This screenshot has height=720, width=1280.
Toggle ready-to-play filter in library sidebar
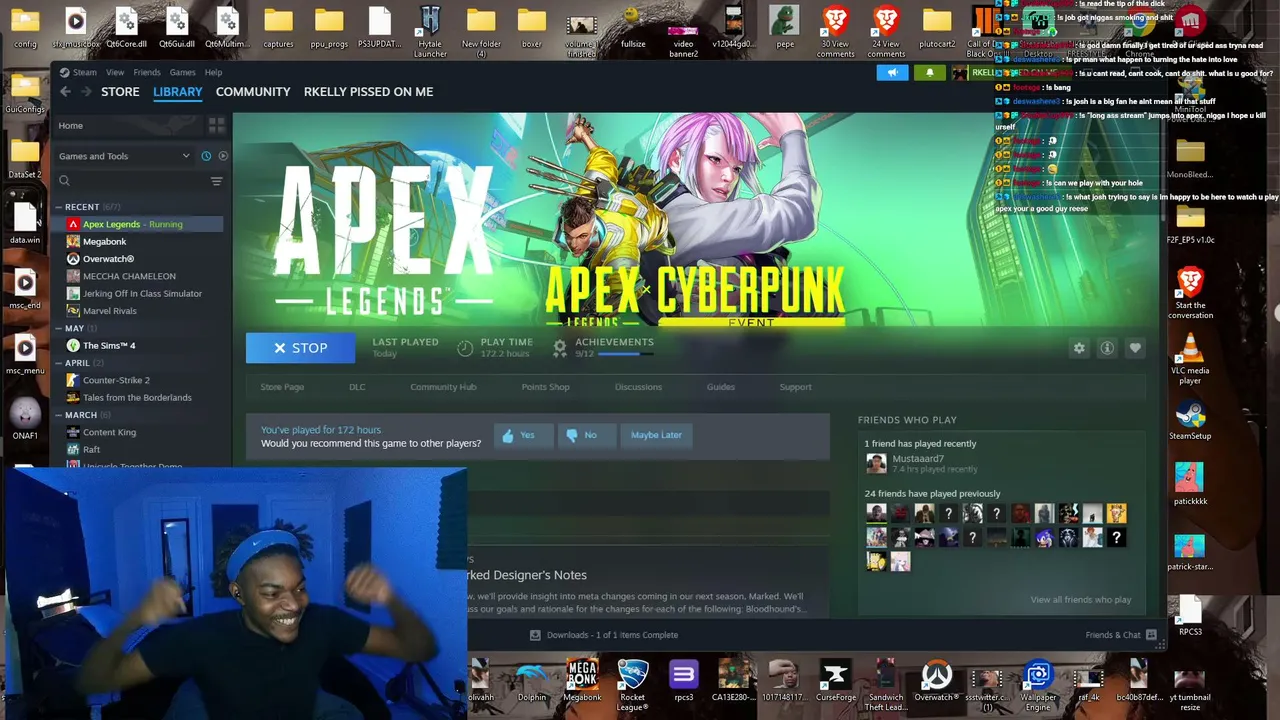point(223,156)
